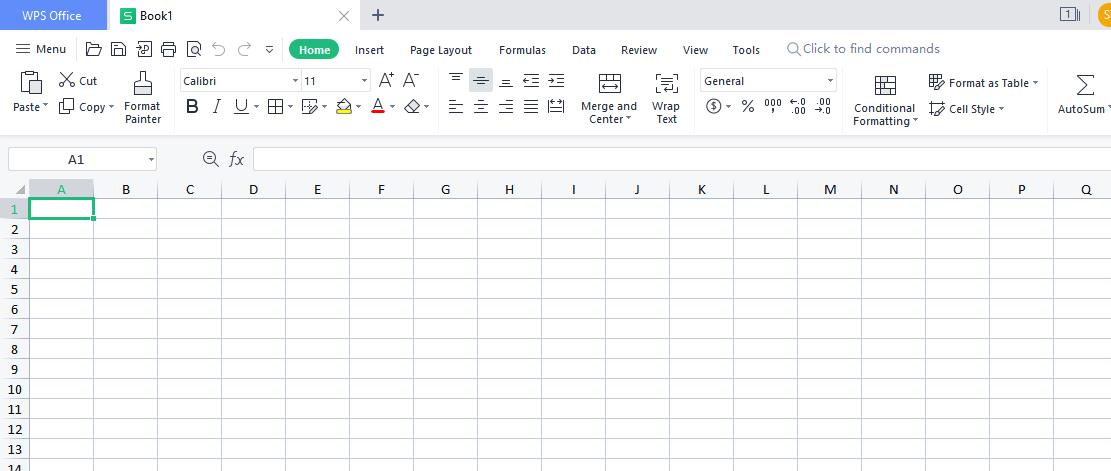Viewport: 1111px width, 471px height.
Task: Open a file with the folder icon
Action: pos(94,49)
